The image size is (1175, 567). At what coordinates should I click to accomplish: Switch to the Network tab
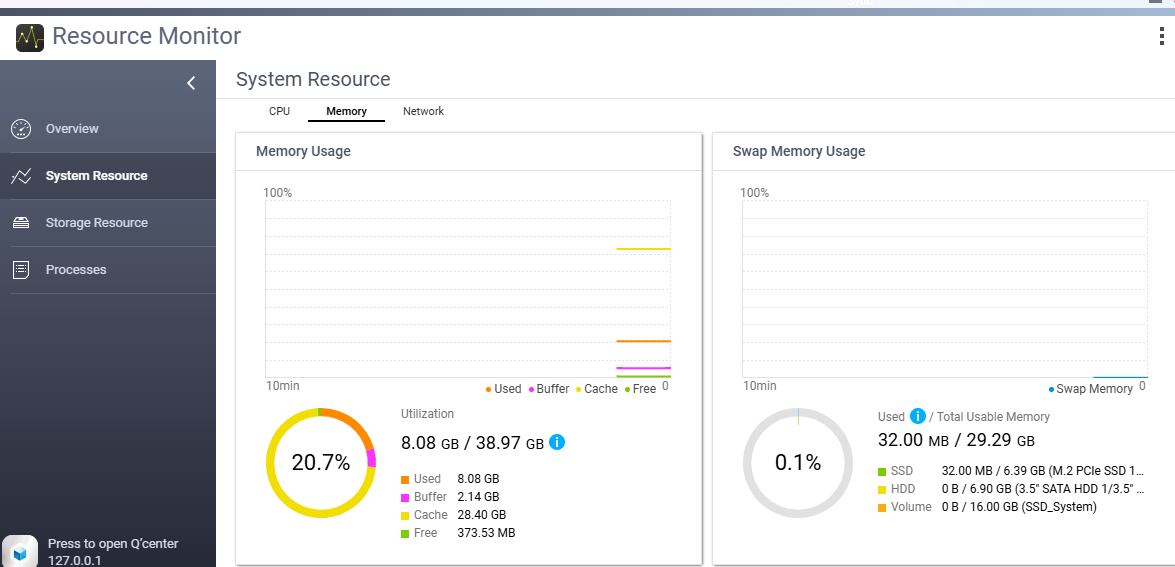pyautogui.click(x=423, y=111)
